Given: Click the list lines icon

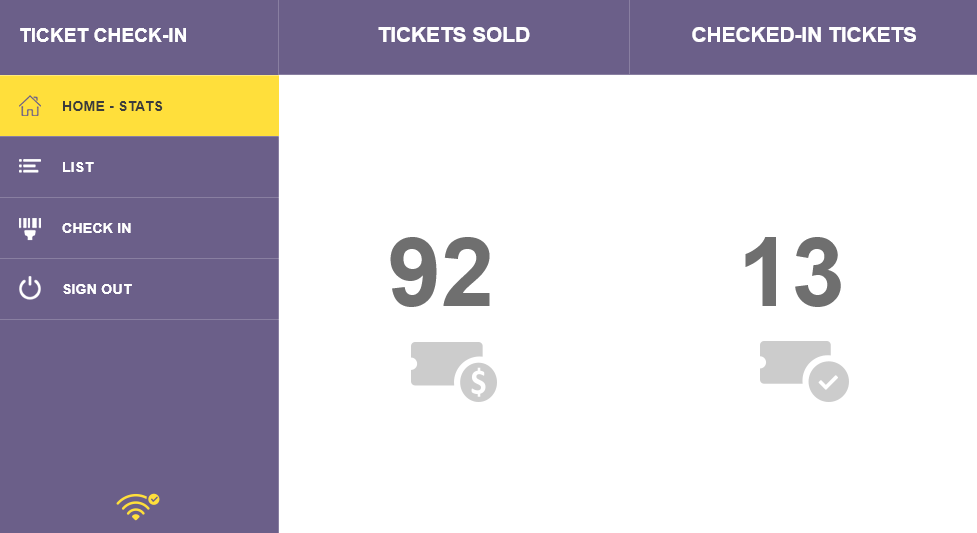Looking at the screenshot, I should point(29,166).
